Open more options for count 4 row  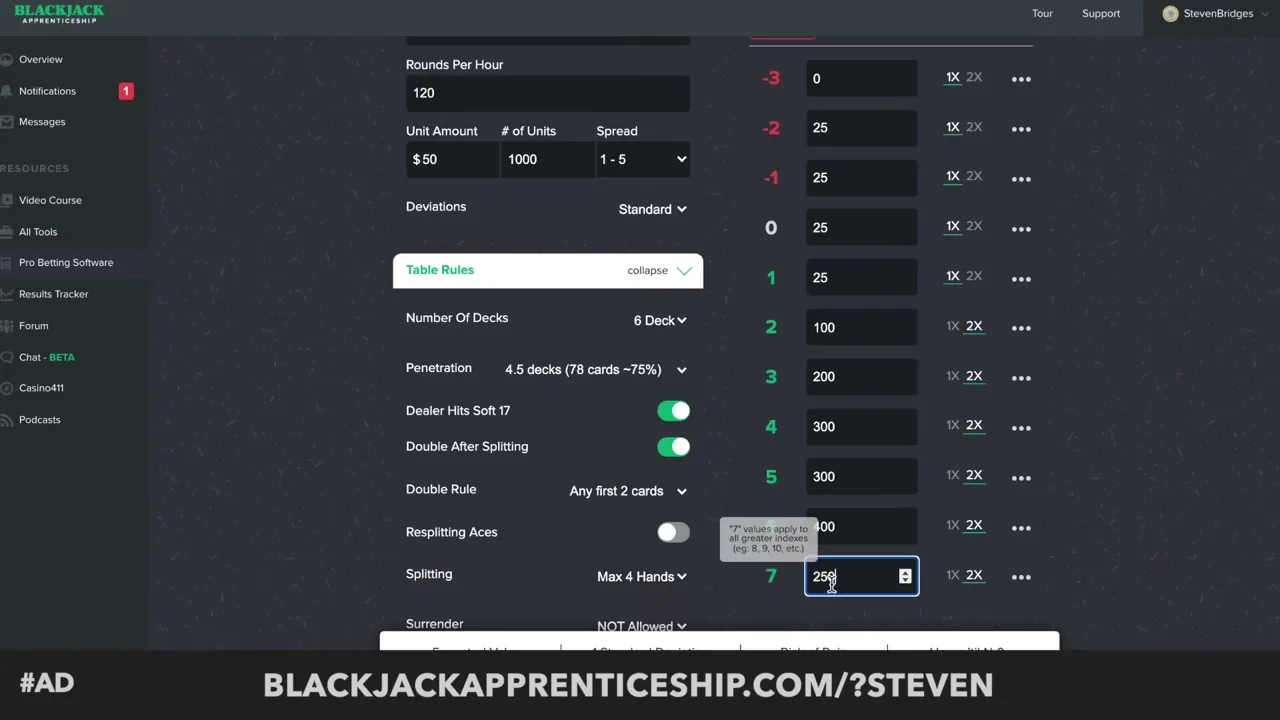[1021, 428]
